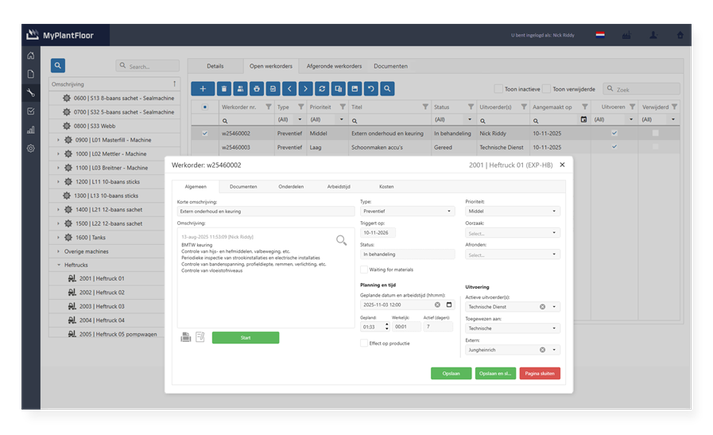Uncheck row selection for w25460002

pos(205,133)
